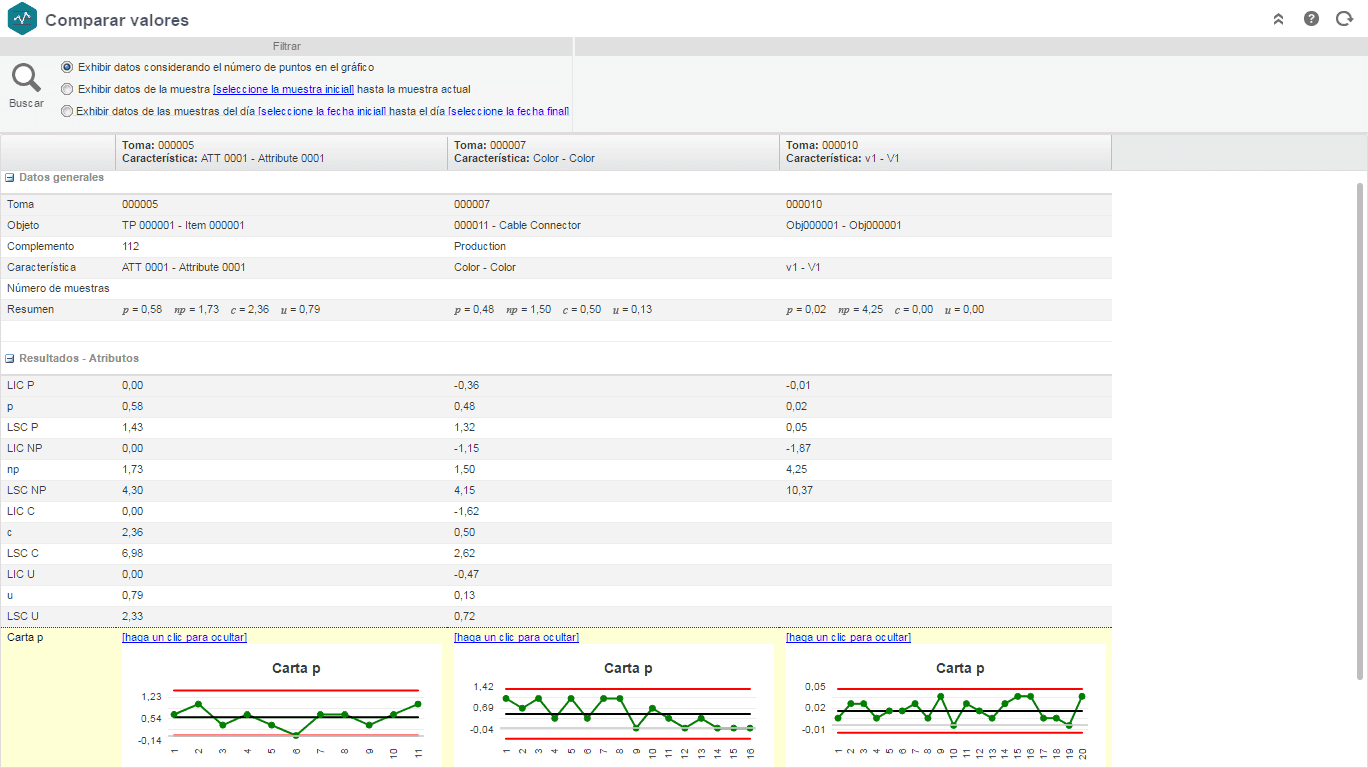The height and width of the screenshot is (768, 1368).
Task: Click the vertical scrollbar thumb
Action: (x=1359, y=430)
